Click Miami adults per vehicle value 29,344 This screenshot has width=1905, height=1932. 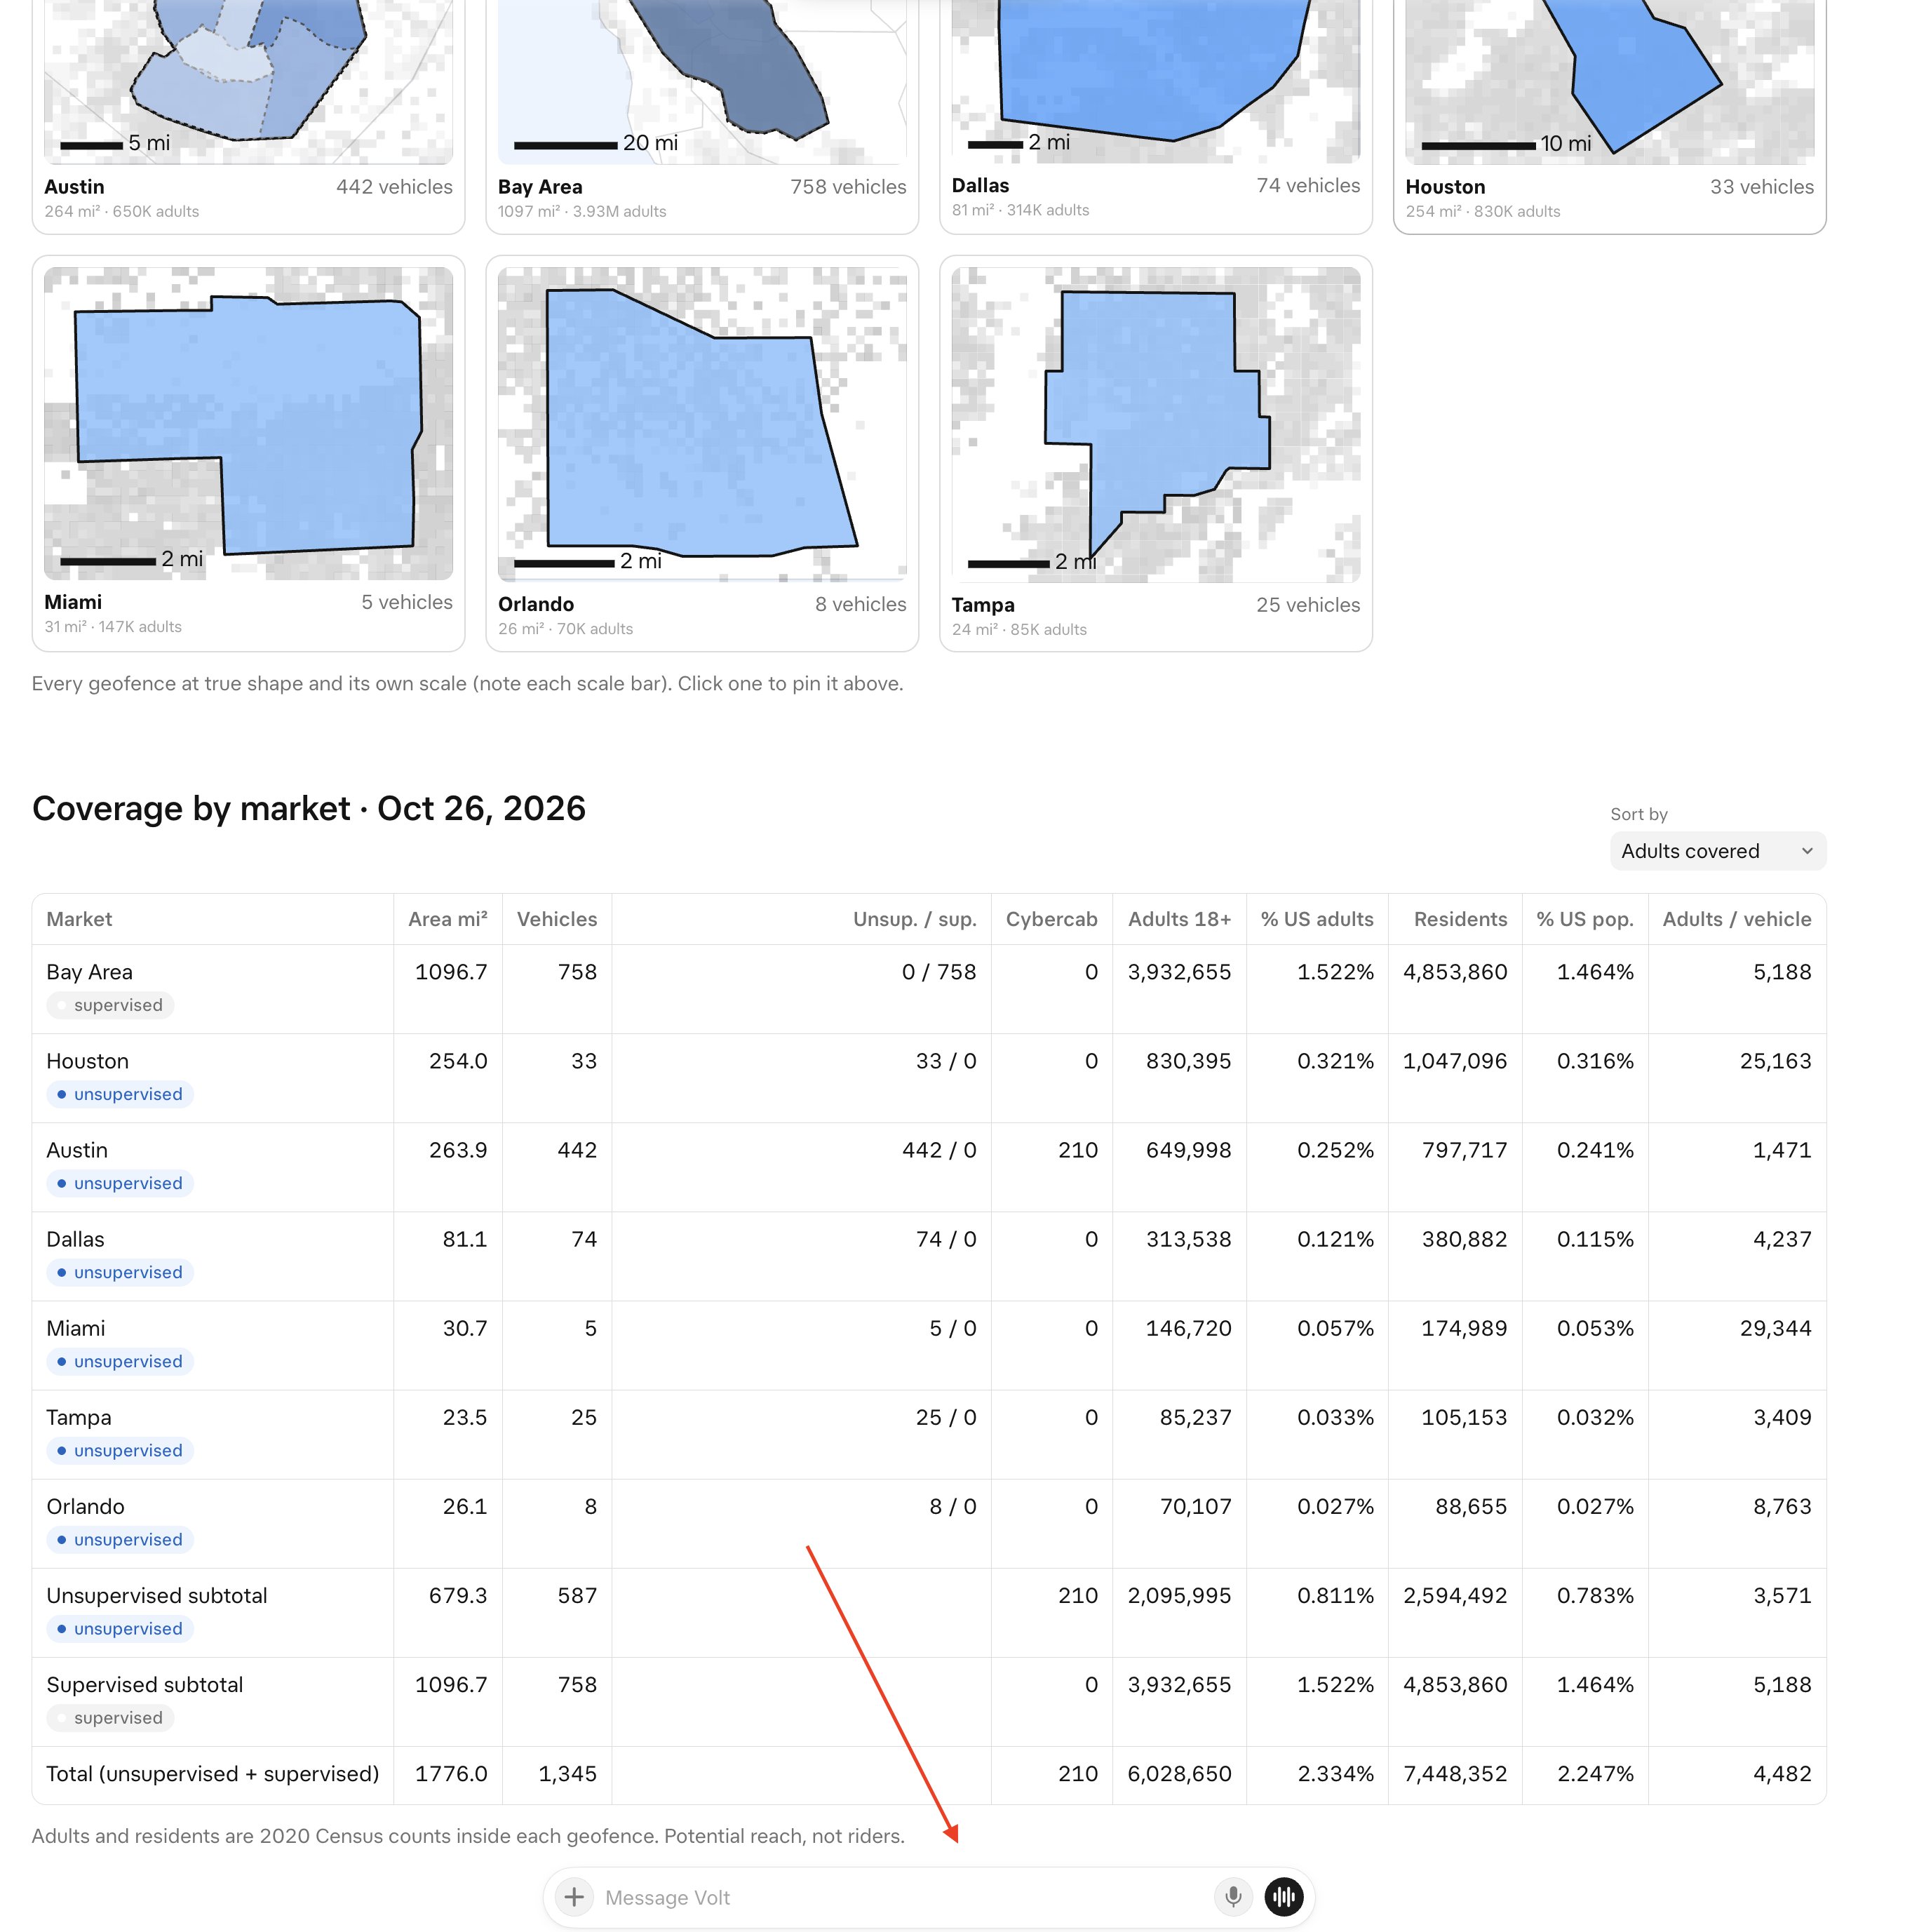[1775, 1328]
